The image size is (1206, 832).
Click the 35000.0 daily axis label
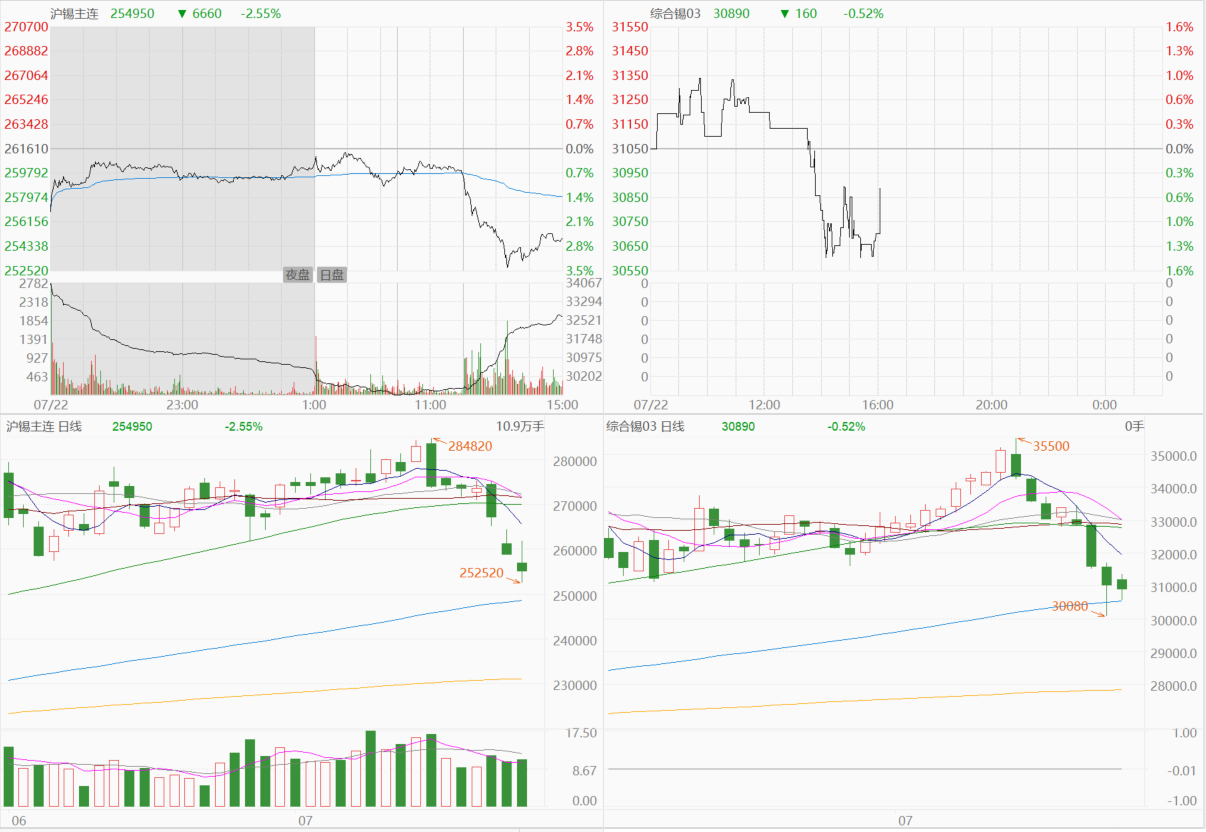click(x=1172, y=456)
